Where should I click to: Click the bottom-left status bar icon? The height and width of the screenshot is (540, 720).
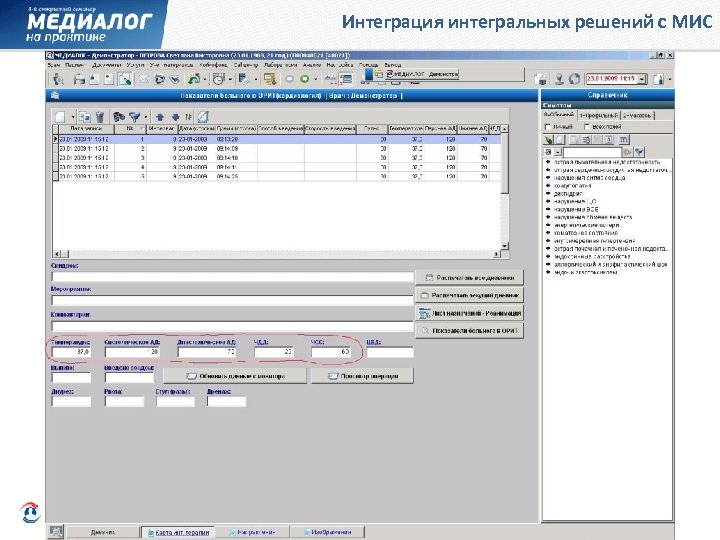[56, 531]
